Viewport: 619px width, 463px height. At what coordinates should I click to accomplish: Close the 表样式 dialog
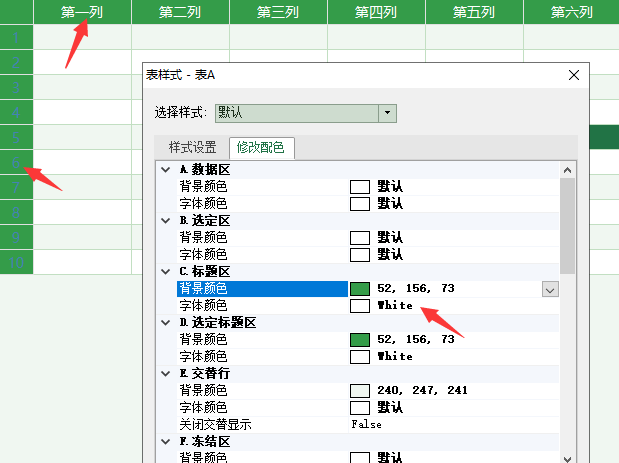pos(574,75)
